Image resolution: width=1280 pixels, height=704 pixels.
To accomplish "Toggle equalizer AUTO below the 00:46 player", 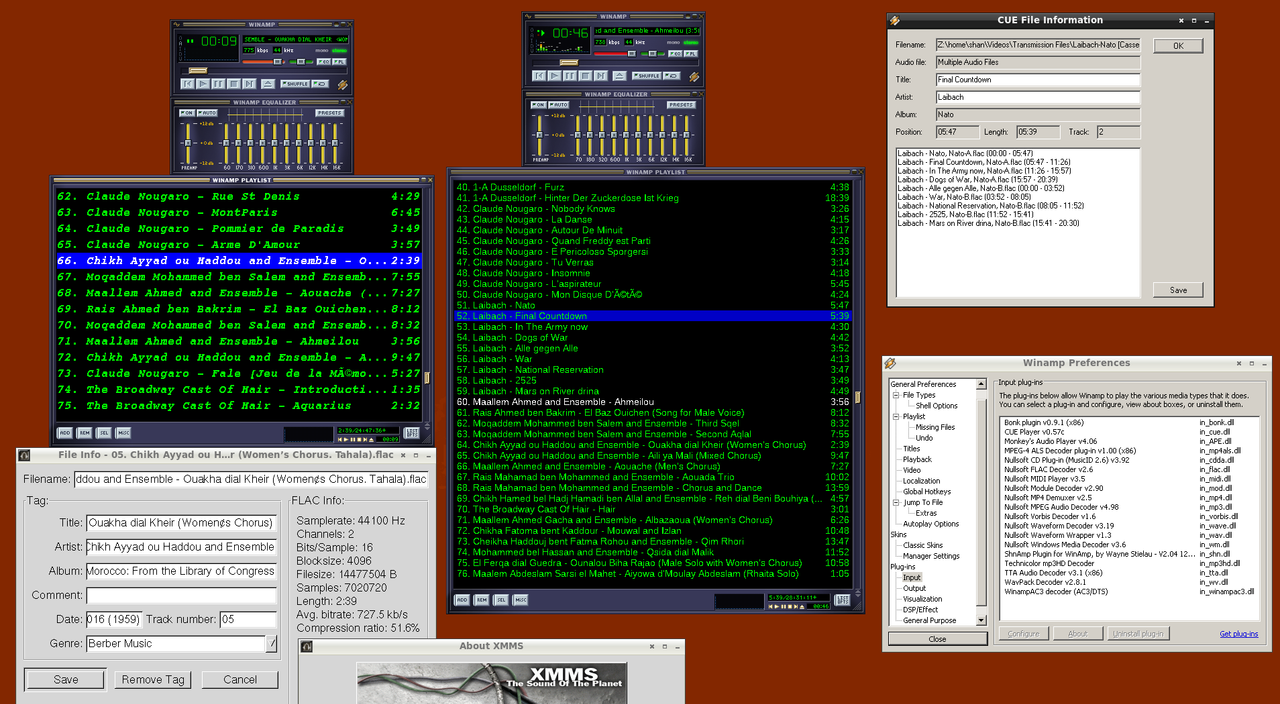I will [559, 105].
